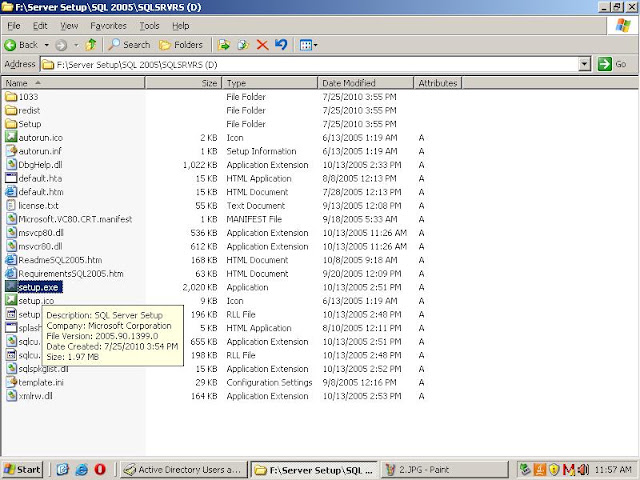640x480 pixels.
Task: Sort by Attributes column header
Action: click(438, 83)
